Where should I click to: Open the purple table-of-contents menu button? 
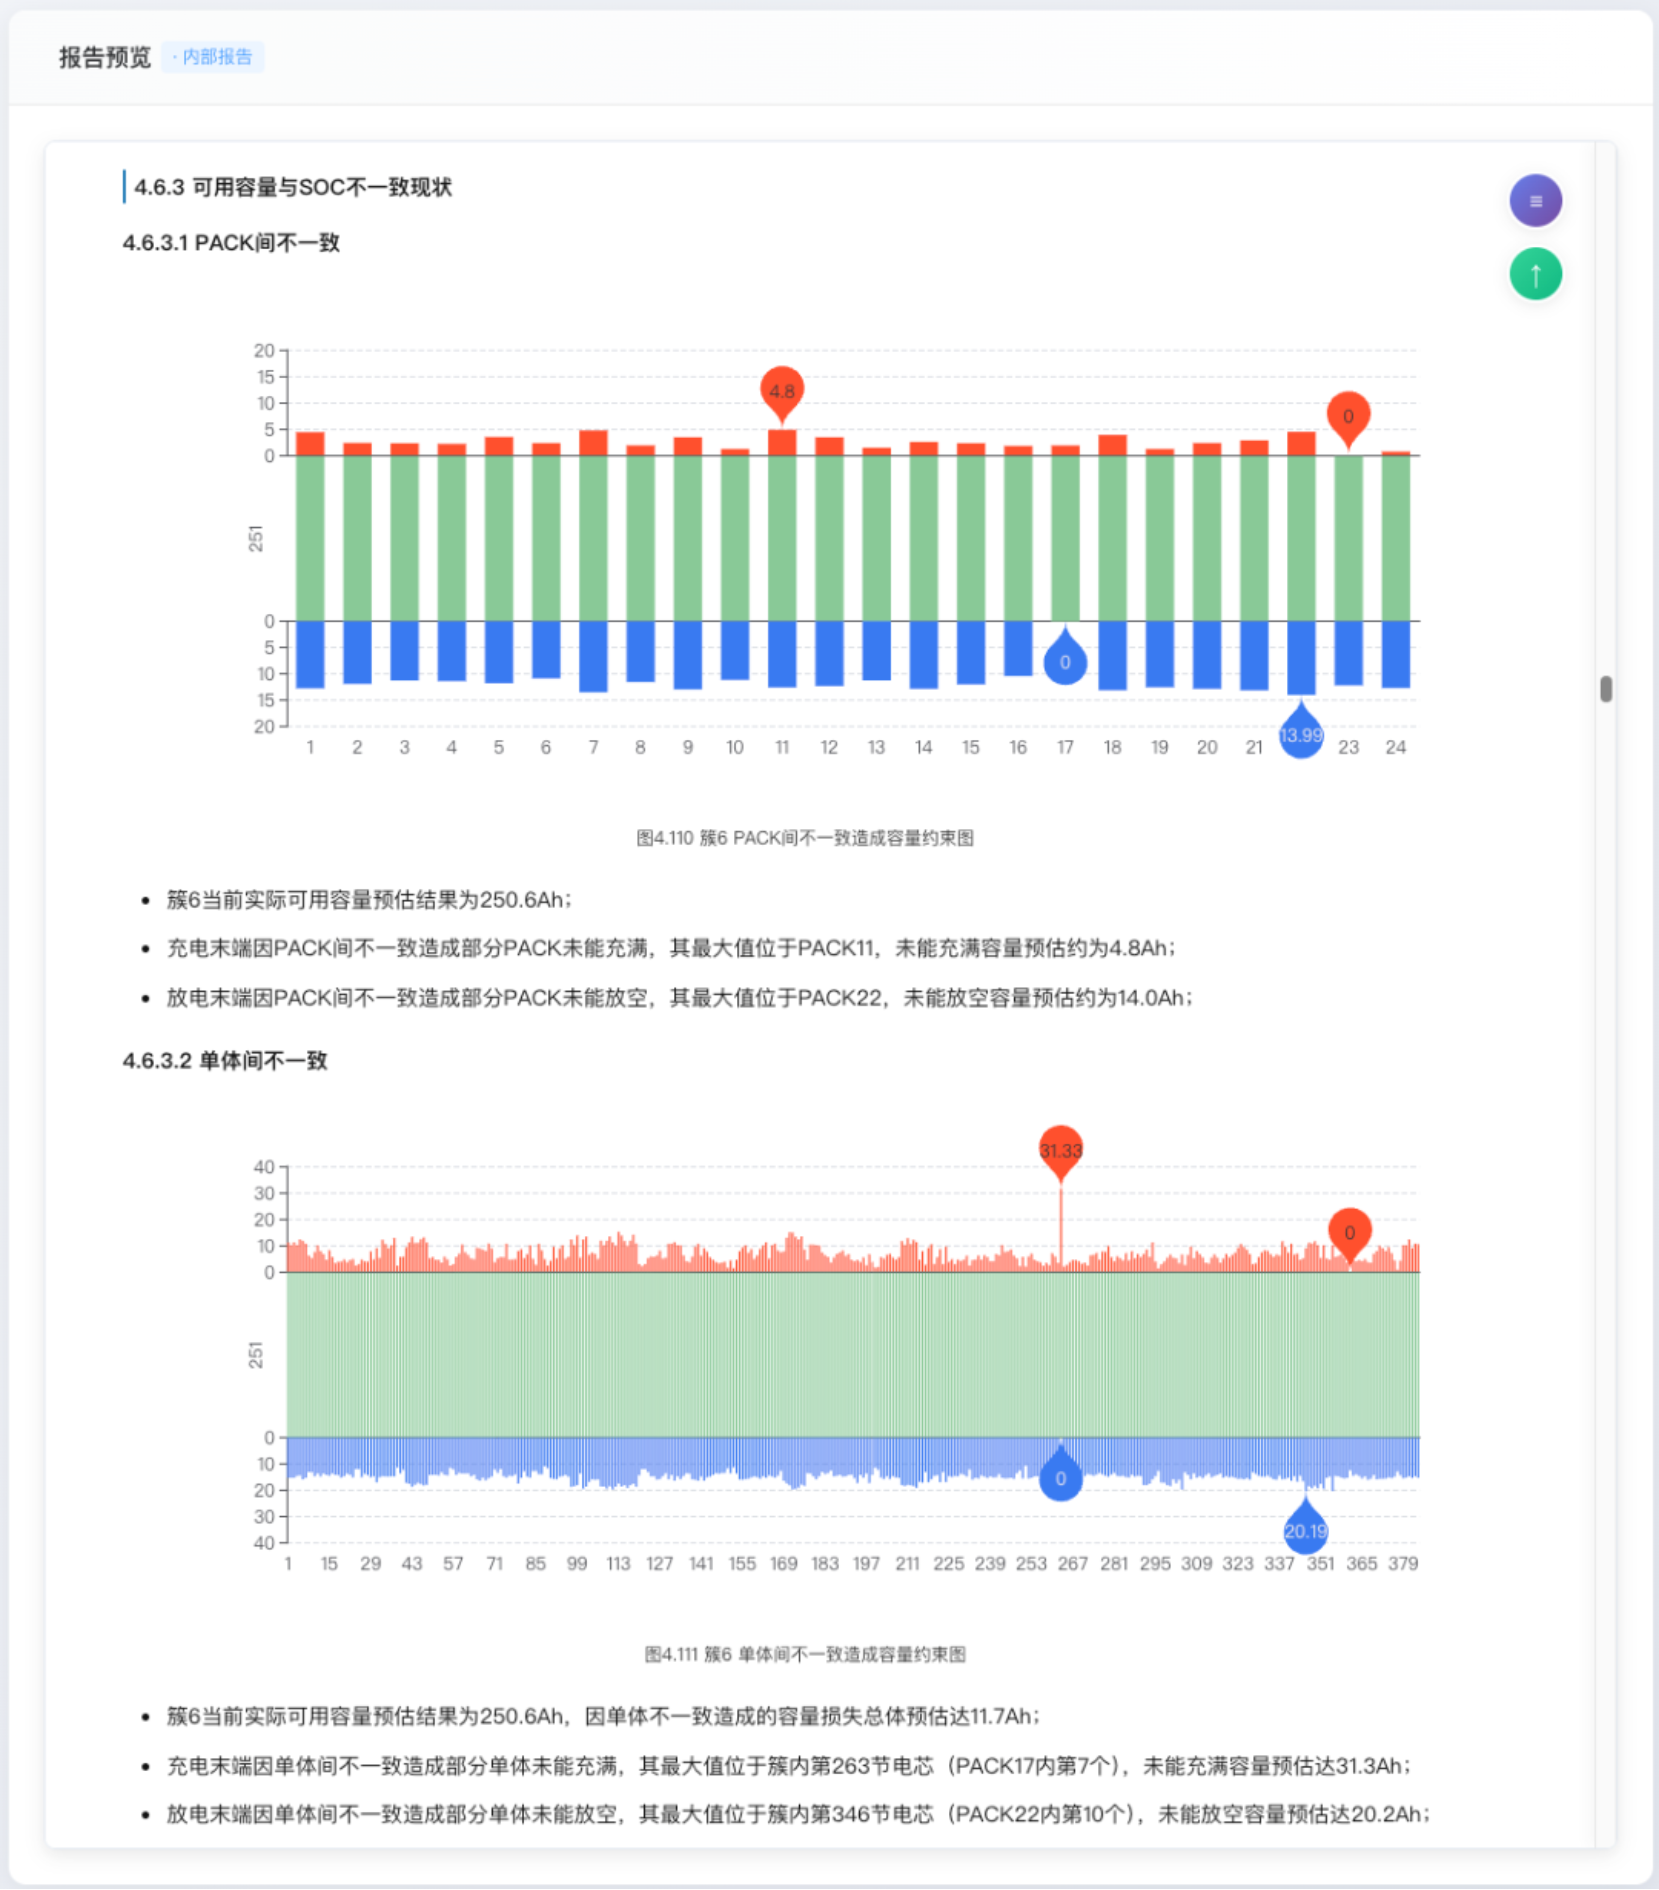point(1535,201)
